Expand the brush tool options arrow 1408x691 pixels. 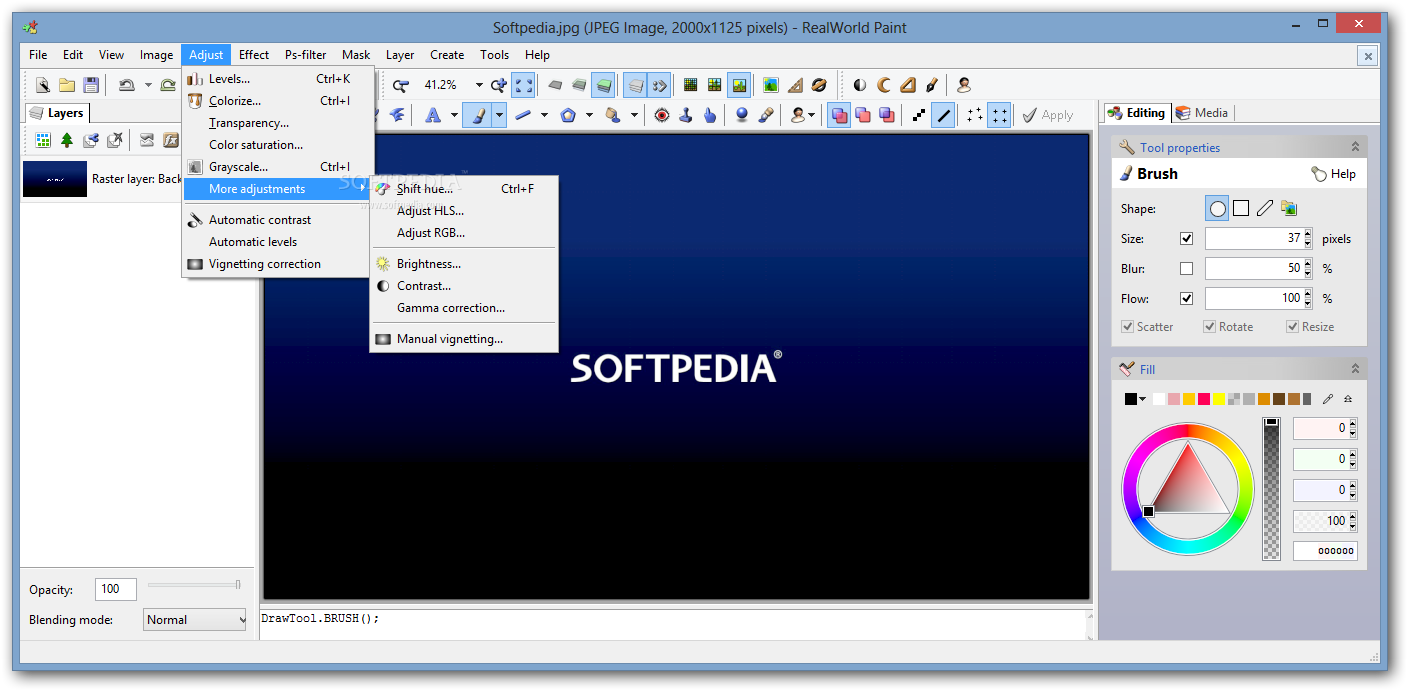499,115
